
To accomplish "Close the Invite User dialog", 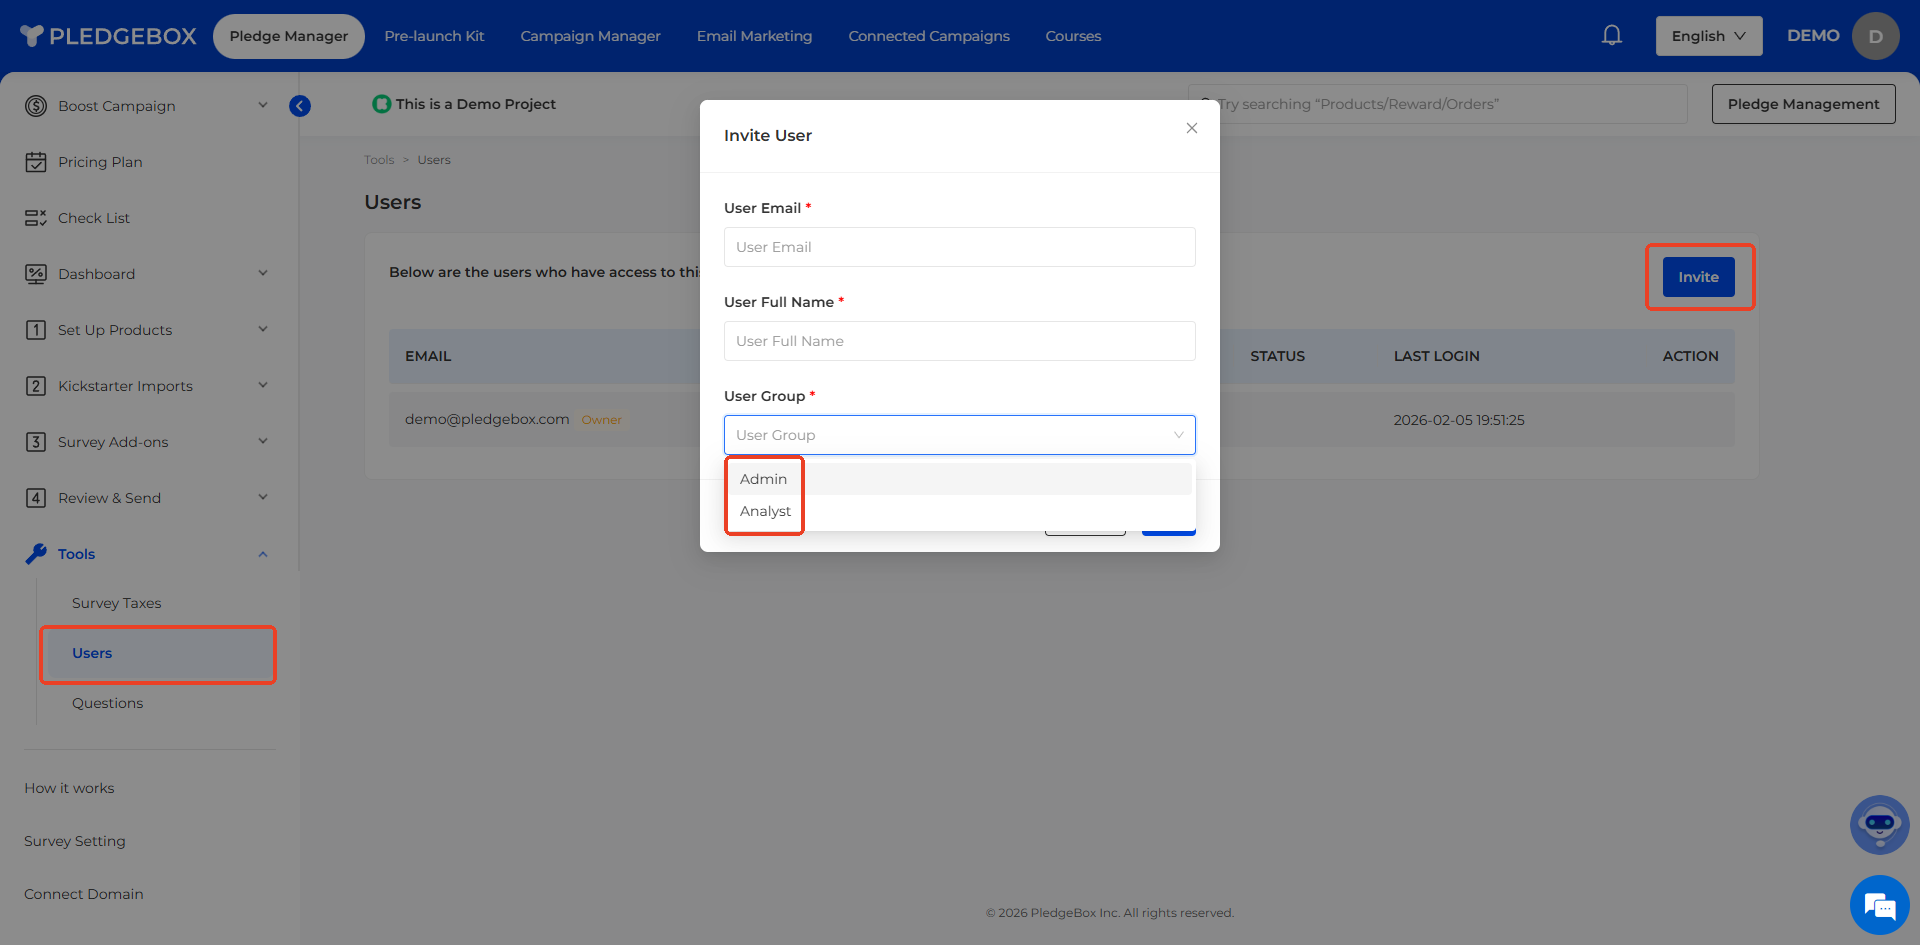I will (x=1191, y=128).
